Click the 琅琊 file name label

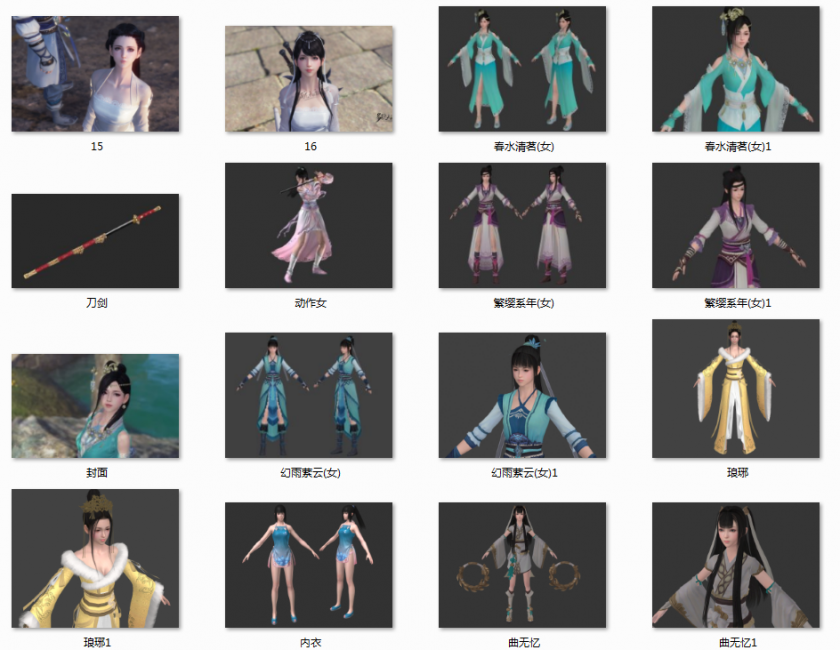pos(737,473)
